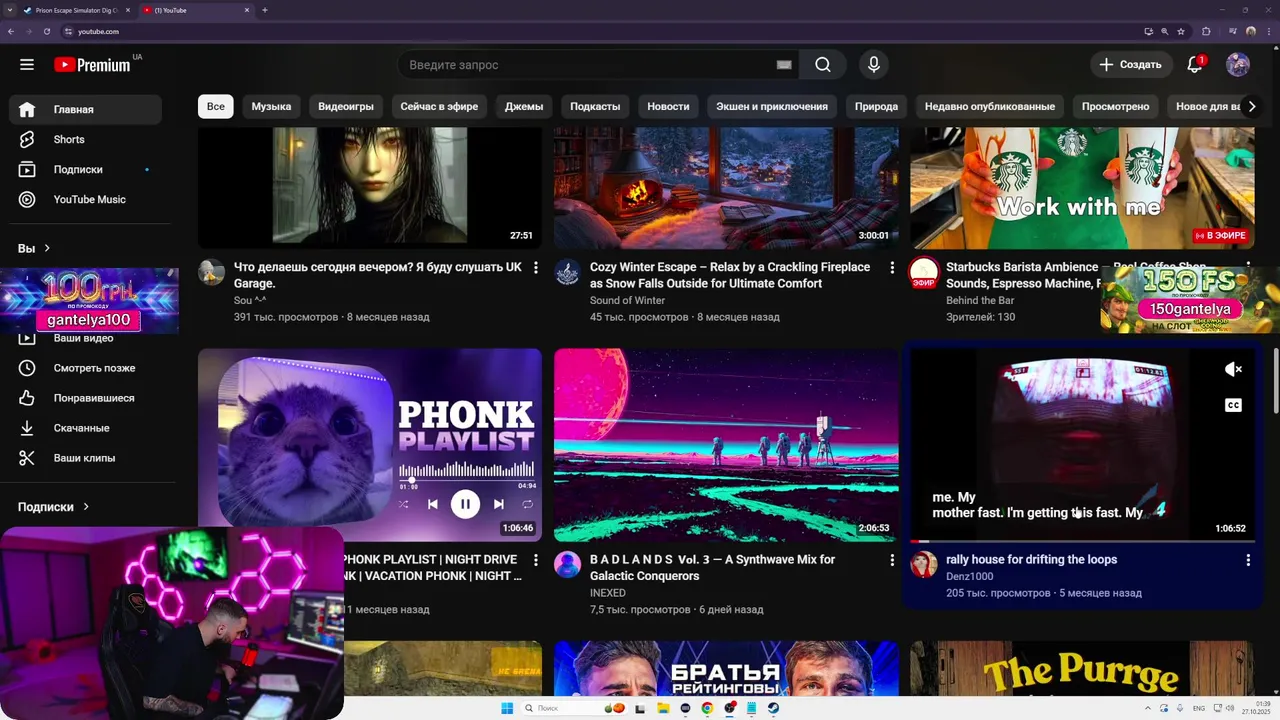Open the Behind the Bar channel link

(x=980, y=301)
